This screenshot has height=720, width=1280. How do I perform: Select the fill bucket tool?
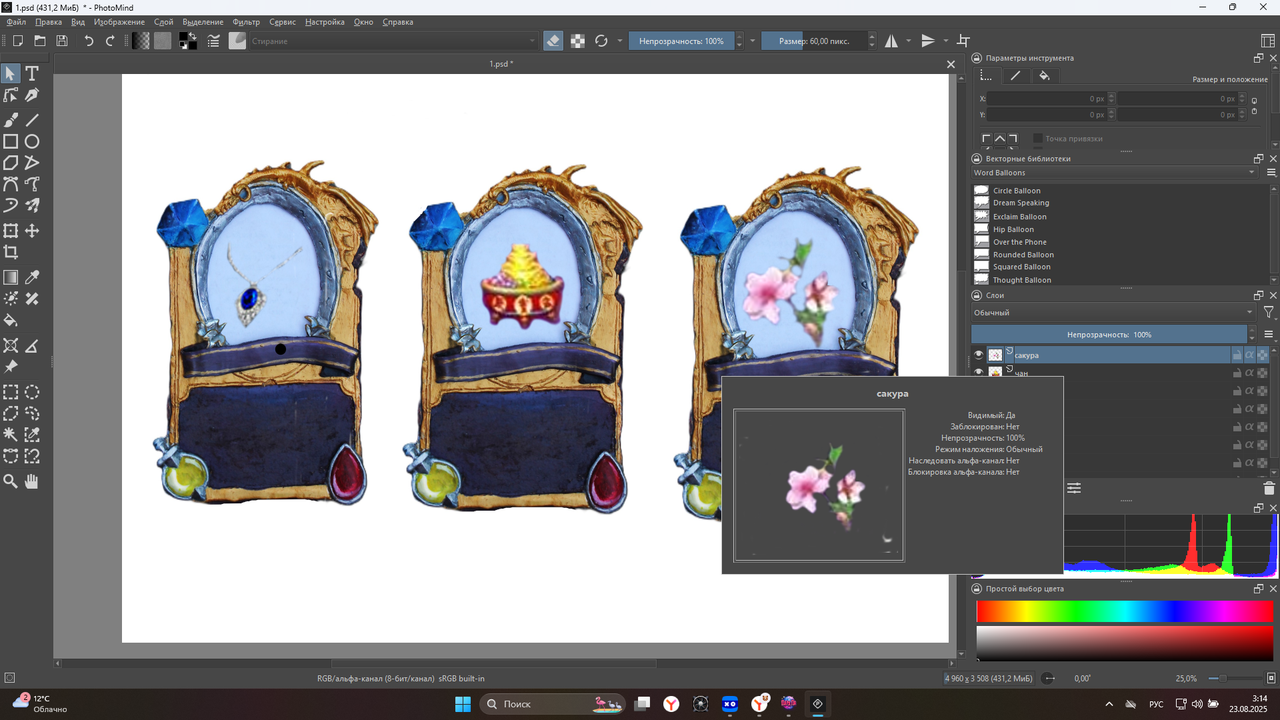tap(11, 321)
